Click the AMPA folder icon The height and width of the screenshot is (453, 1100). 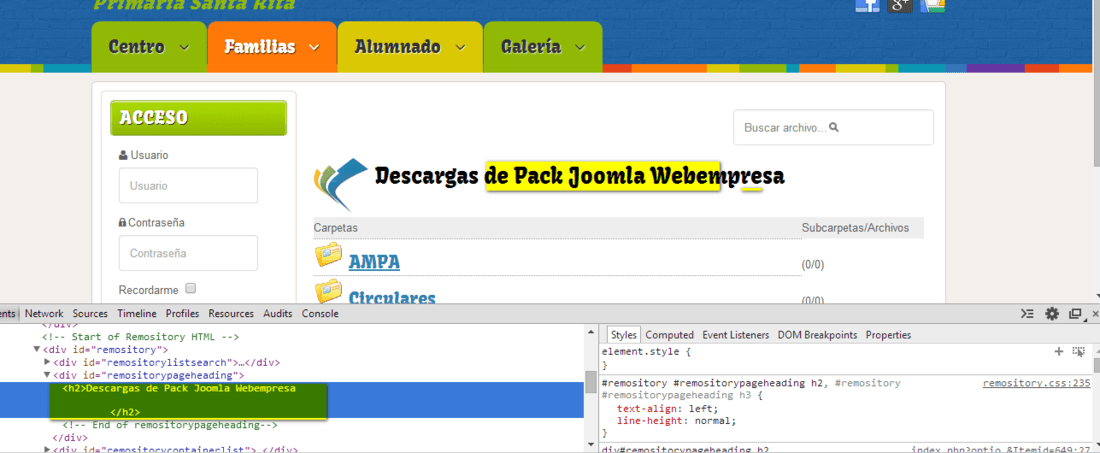328,255
